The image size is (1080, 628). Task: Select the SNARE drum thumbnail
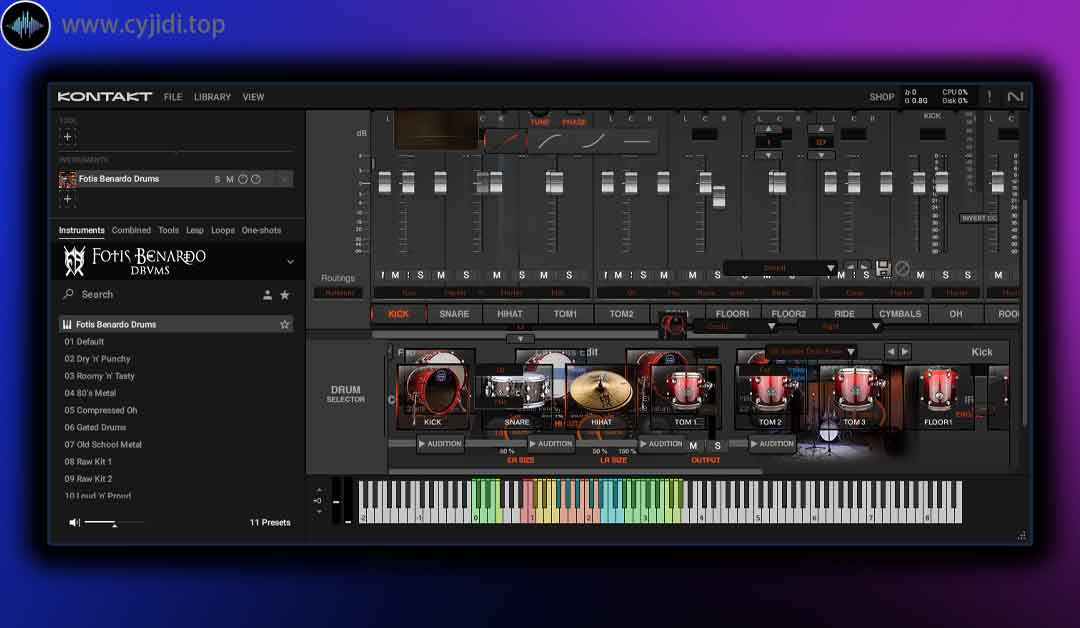(517, 396)
